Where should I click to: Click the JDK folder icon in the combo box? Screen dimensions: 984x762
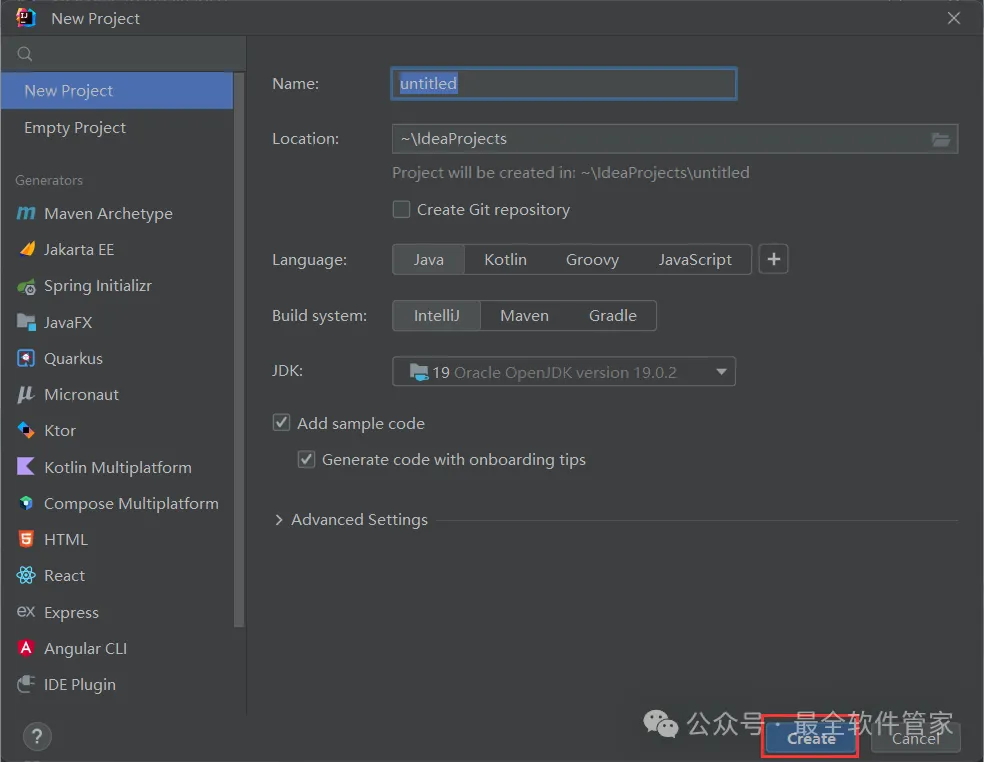pos(419,372)
